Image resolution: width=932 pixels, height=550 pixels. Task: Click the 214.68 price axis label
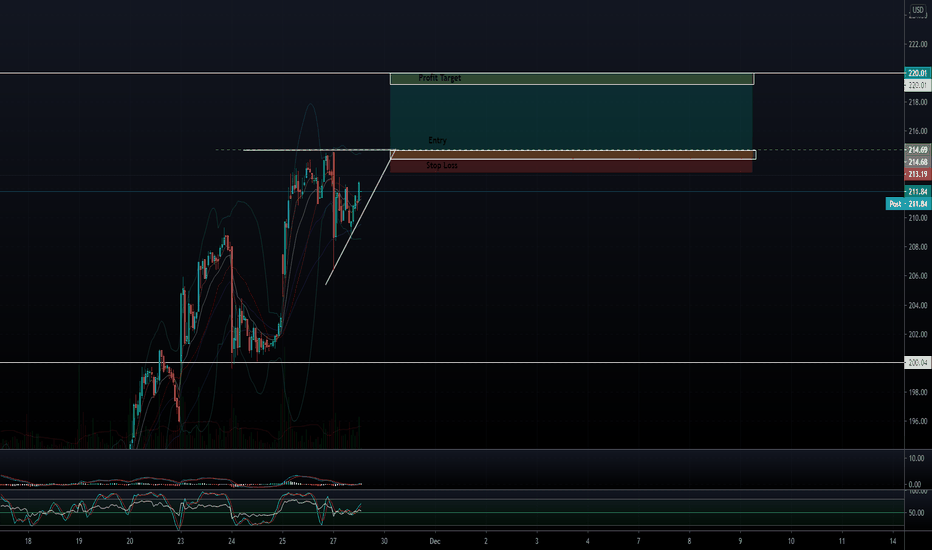pos(918,162)
